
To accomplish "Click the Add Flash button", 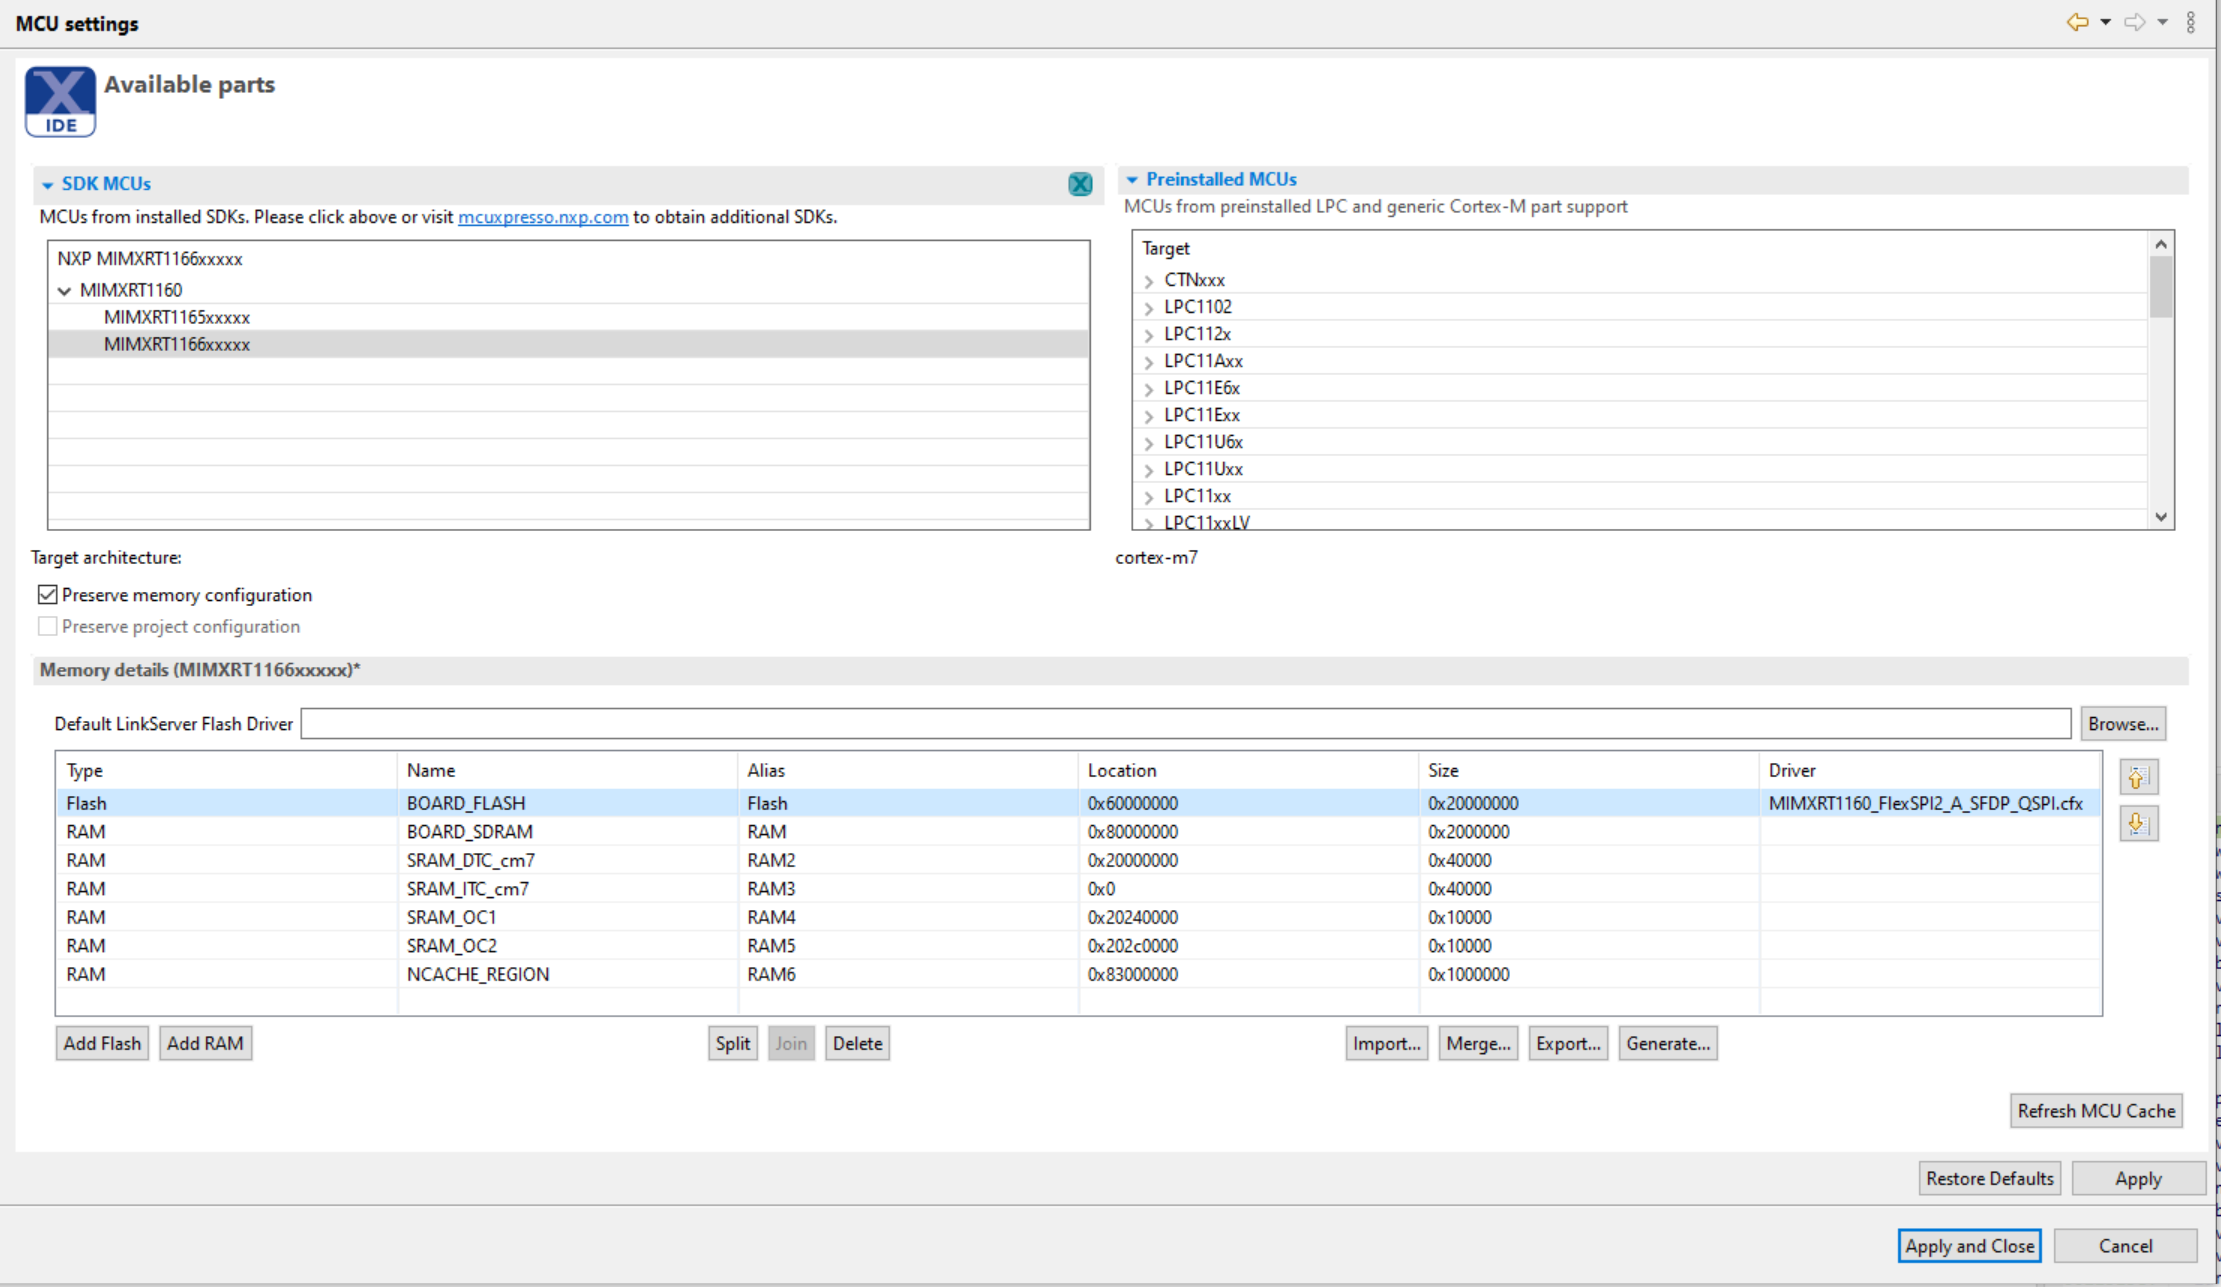I will pyautogui.click(x=102, y=1043).
